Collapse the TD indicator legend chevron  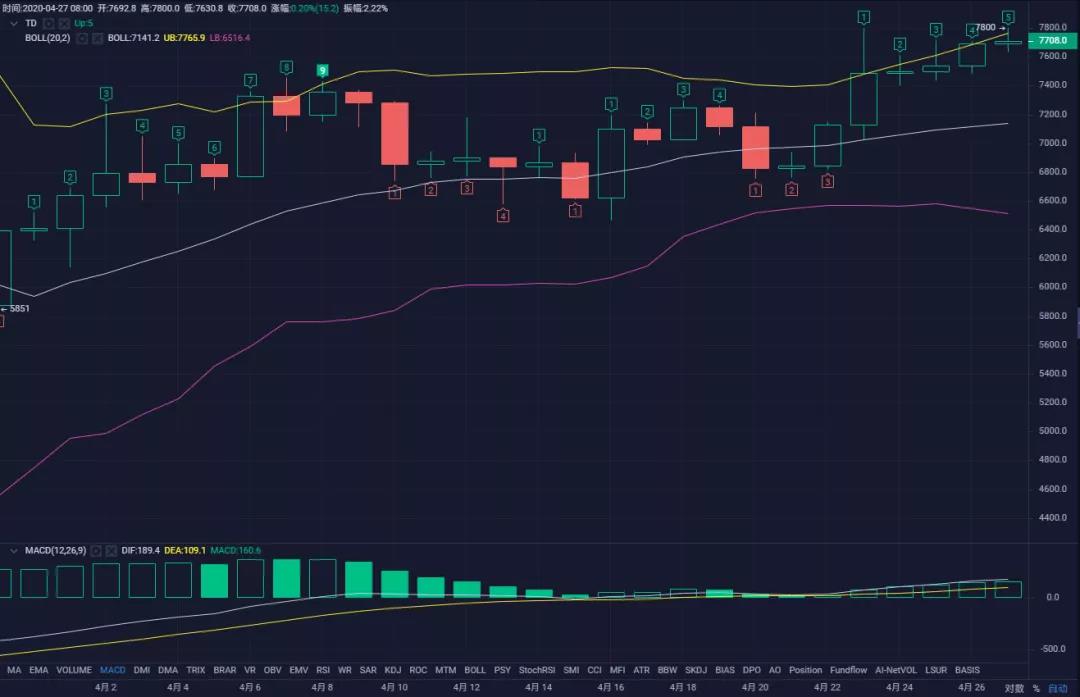tap(14, 23)
